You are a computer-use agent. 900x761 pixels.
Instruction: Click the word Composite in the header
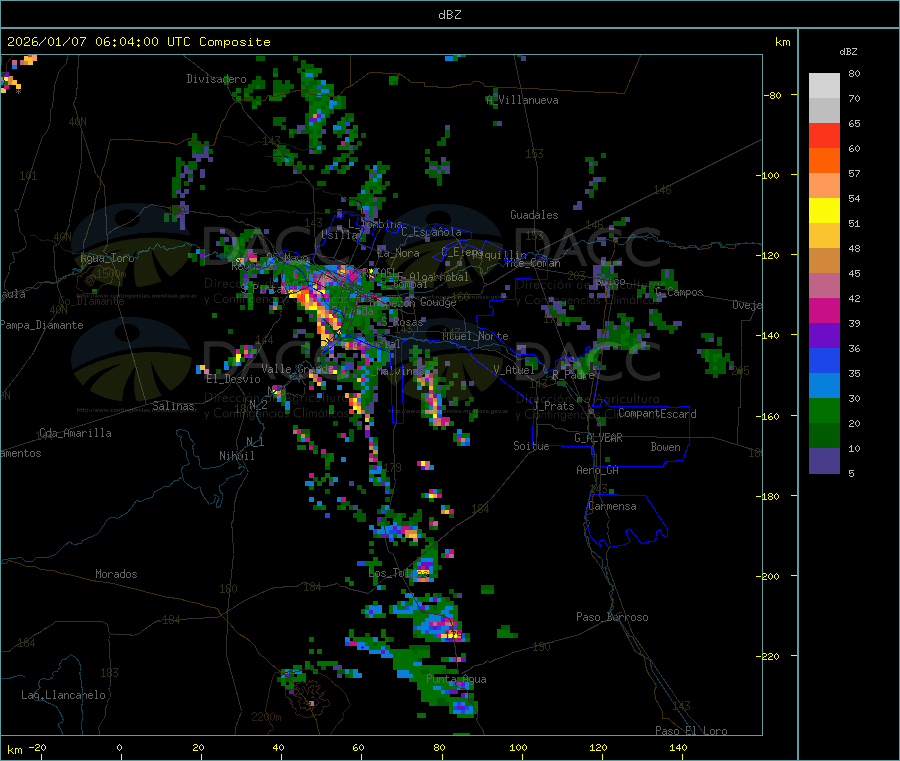point(235,42)
